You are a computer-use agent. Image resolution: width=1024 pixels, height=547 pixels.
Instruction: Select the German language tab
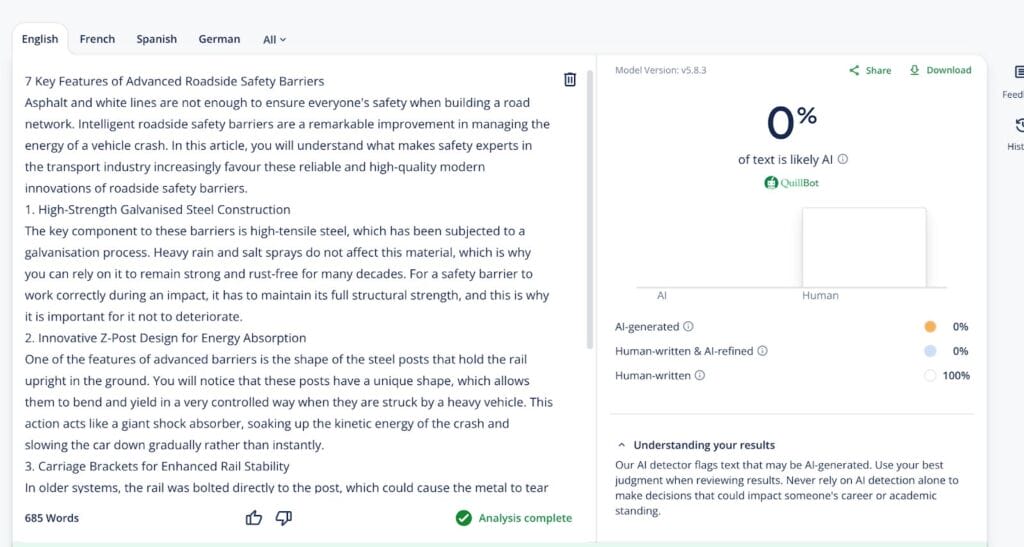click(x=219, y=39)
